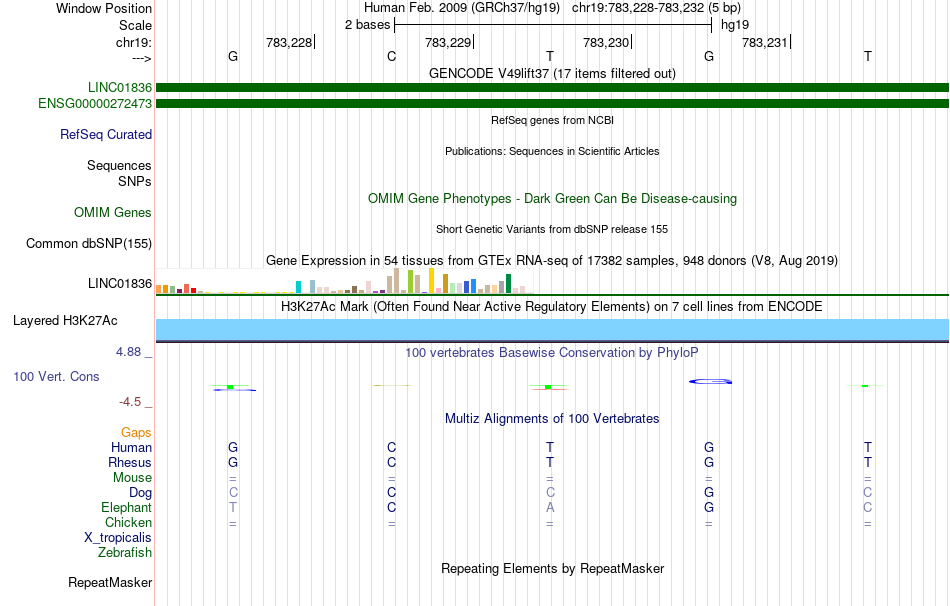Click the Multiz Alignments of 100 Vertebrates title
This screenshot has height=606, width=950.
(x=552, y=419)
